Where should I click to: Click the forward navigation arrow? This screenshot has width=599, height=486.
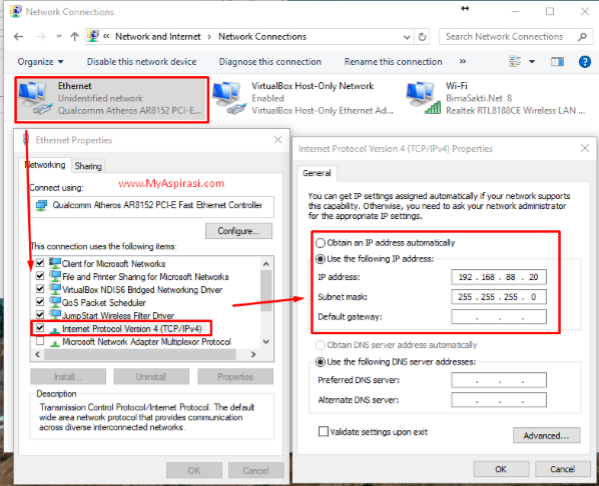(x=40, y=37)
